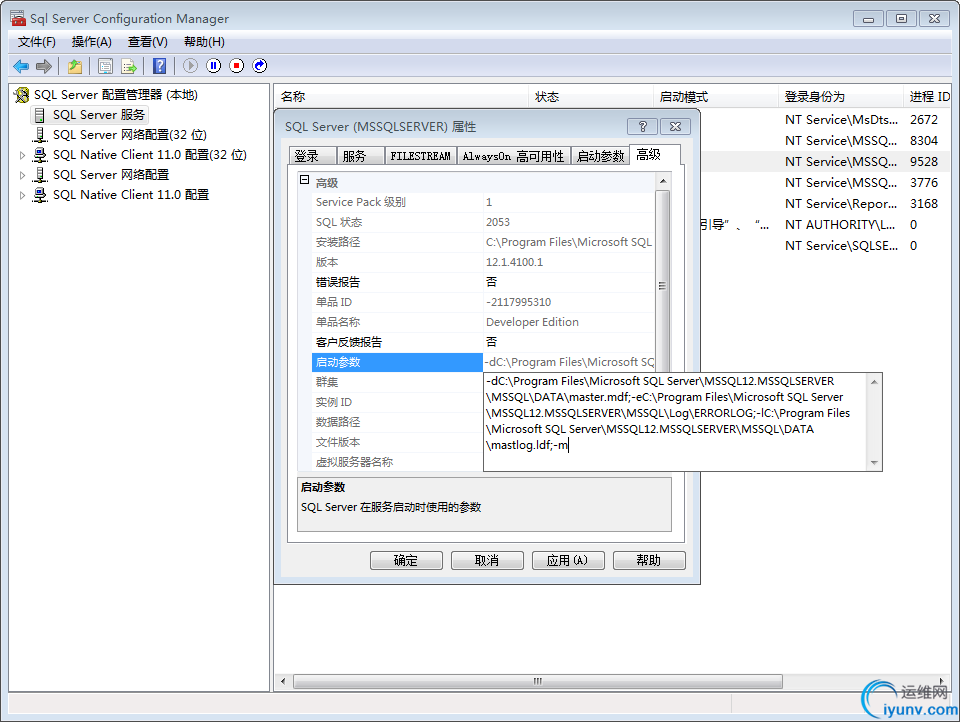Click the 启动模式 column header

(x=716, y=97)
